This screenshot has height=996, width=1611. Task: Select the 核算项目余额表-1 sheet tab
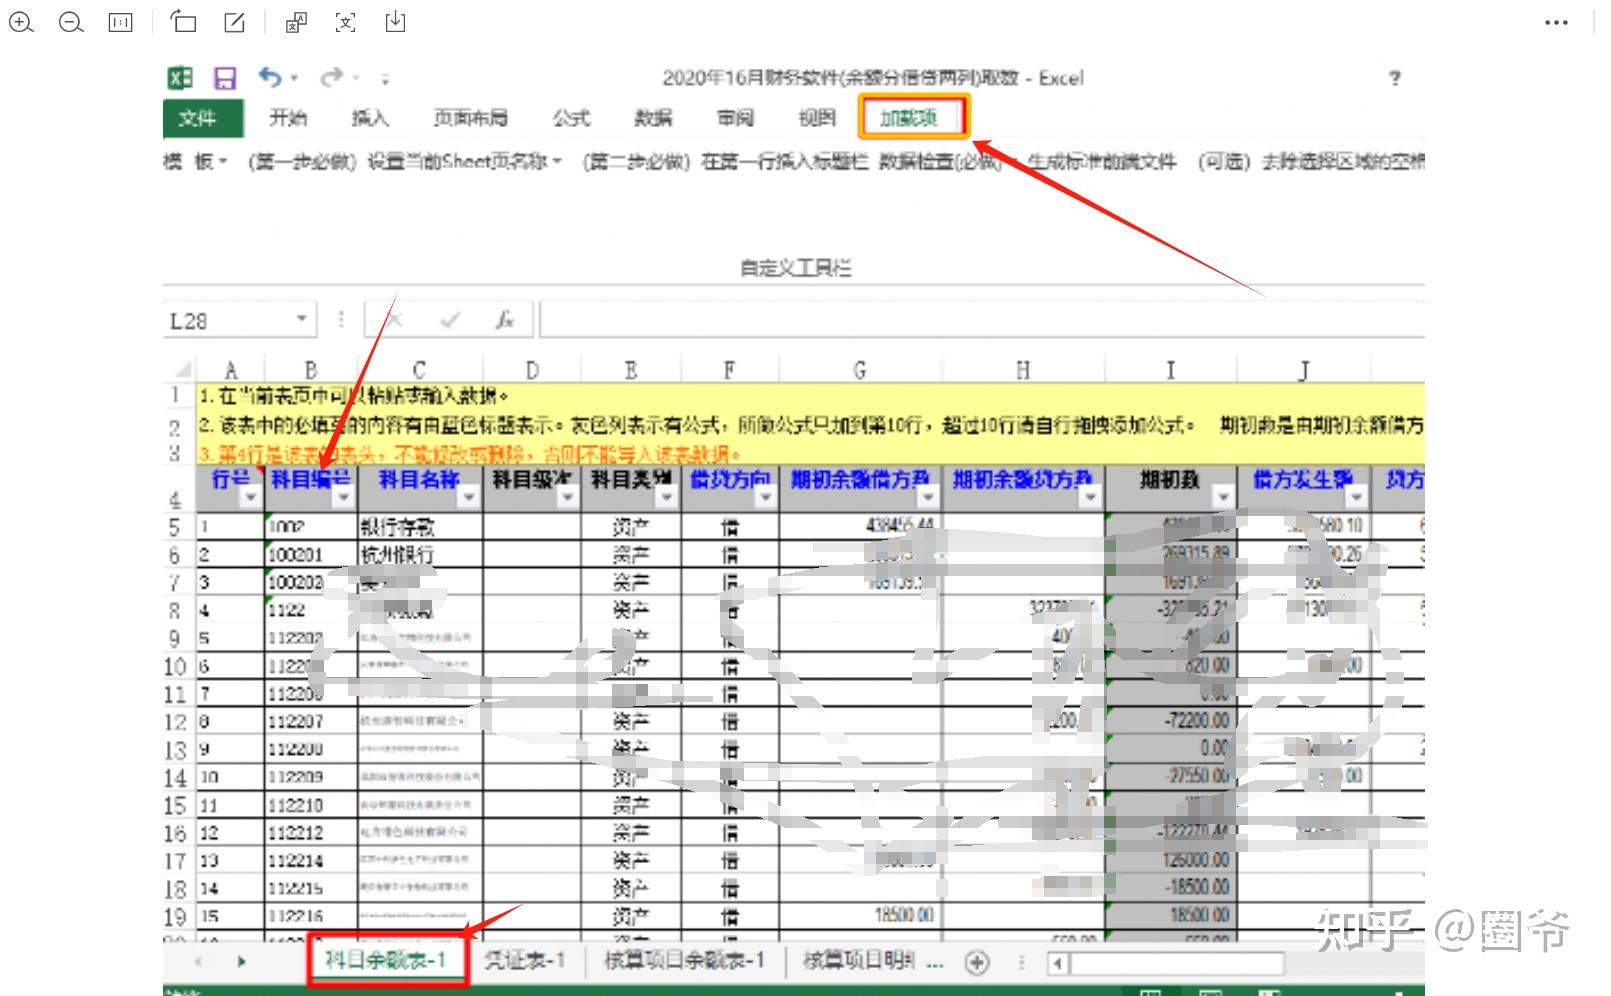[685, 961]
